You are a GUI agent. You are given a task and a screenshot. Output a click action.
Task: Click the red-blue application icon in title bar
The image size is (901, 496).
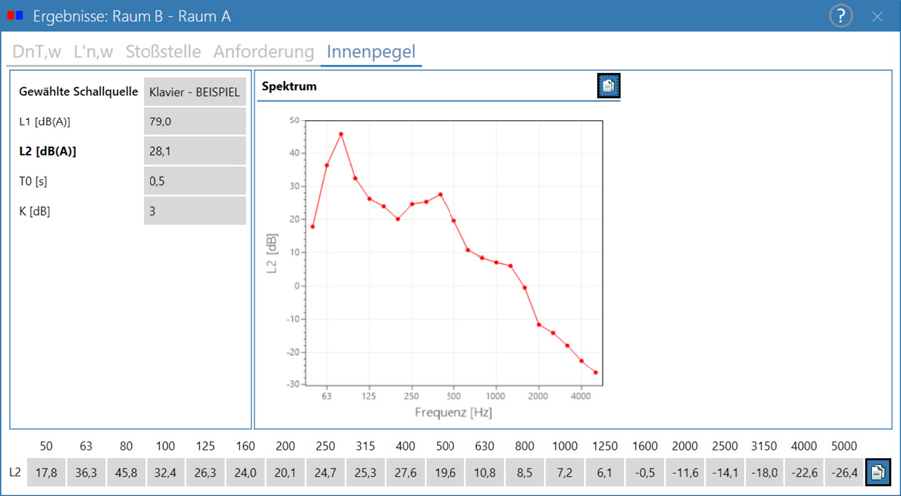15,16
